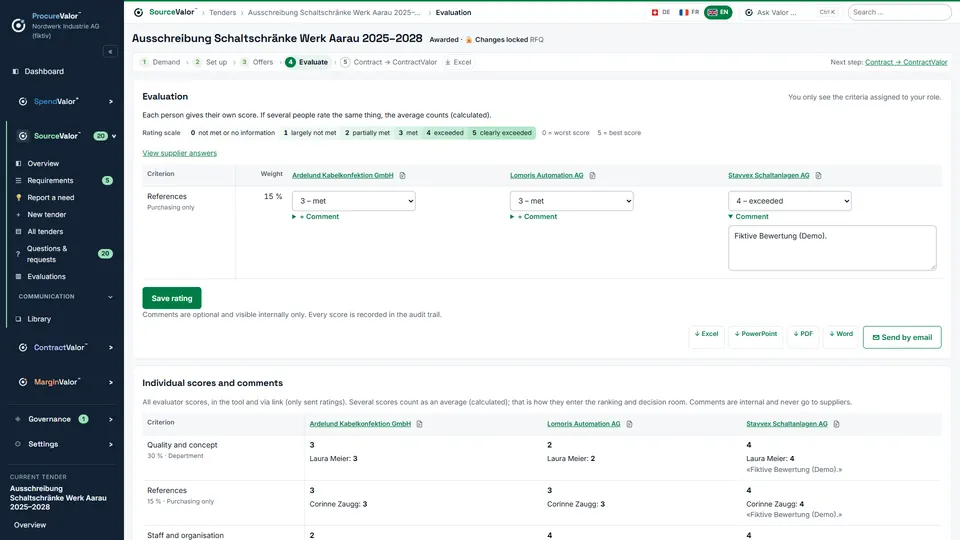This screenshot has width=960, height=540.
Task: Expand the MarginValor chevron
Action: tap(111, 383)
